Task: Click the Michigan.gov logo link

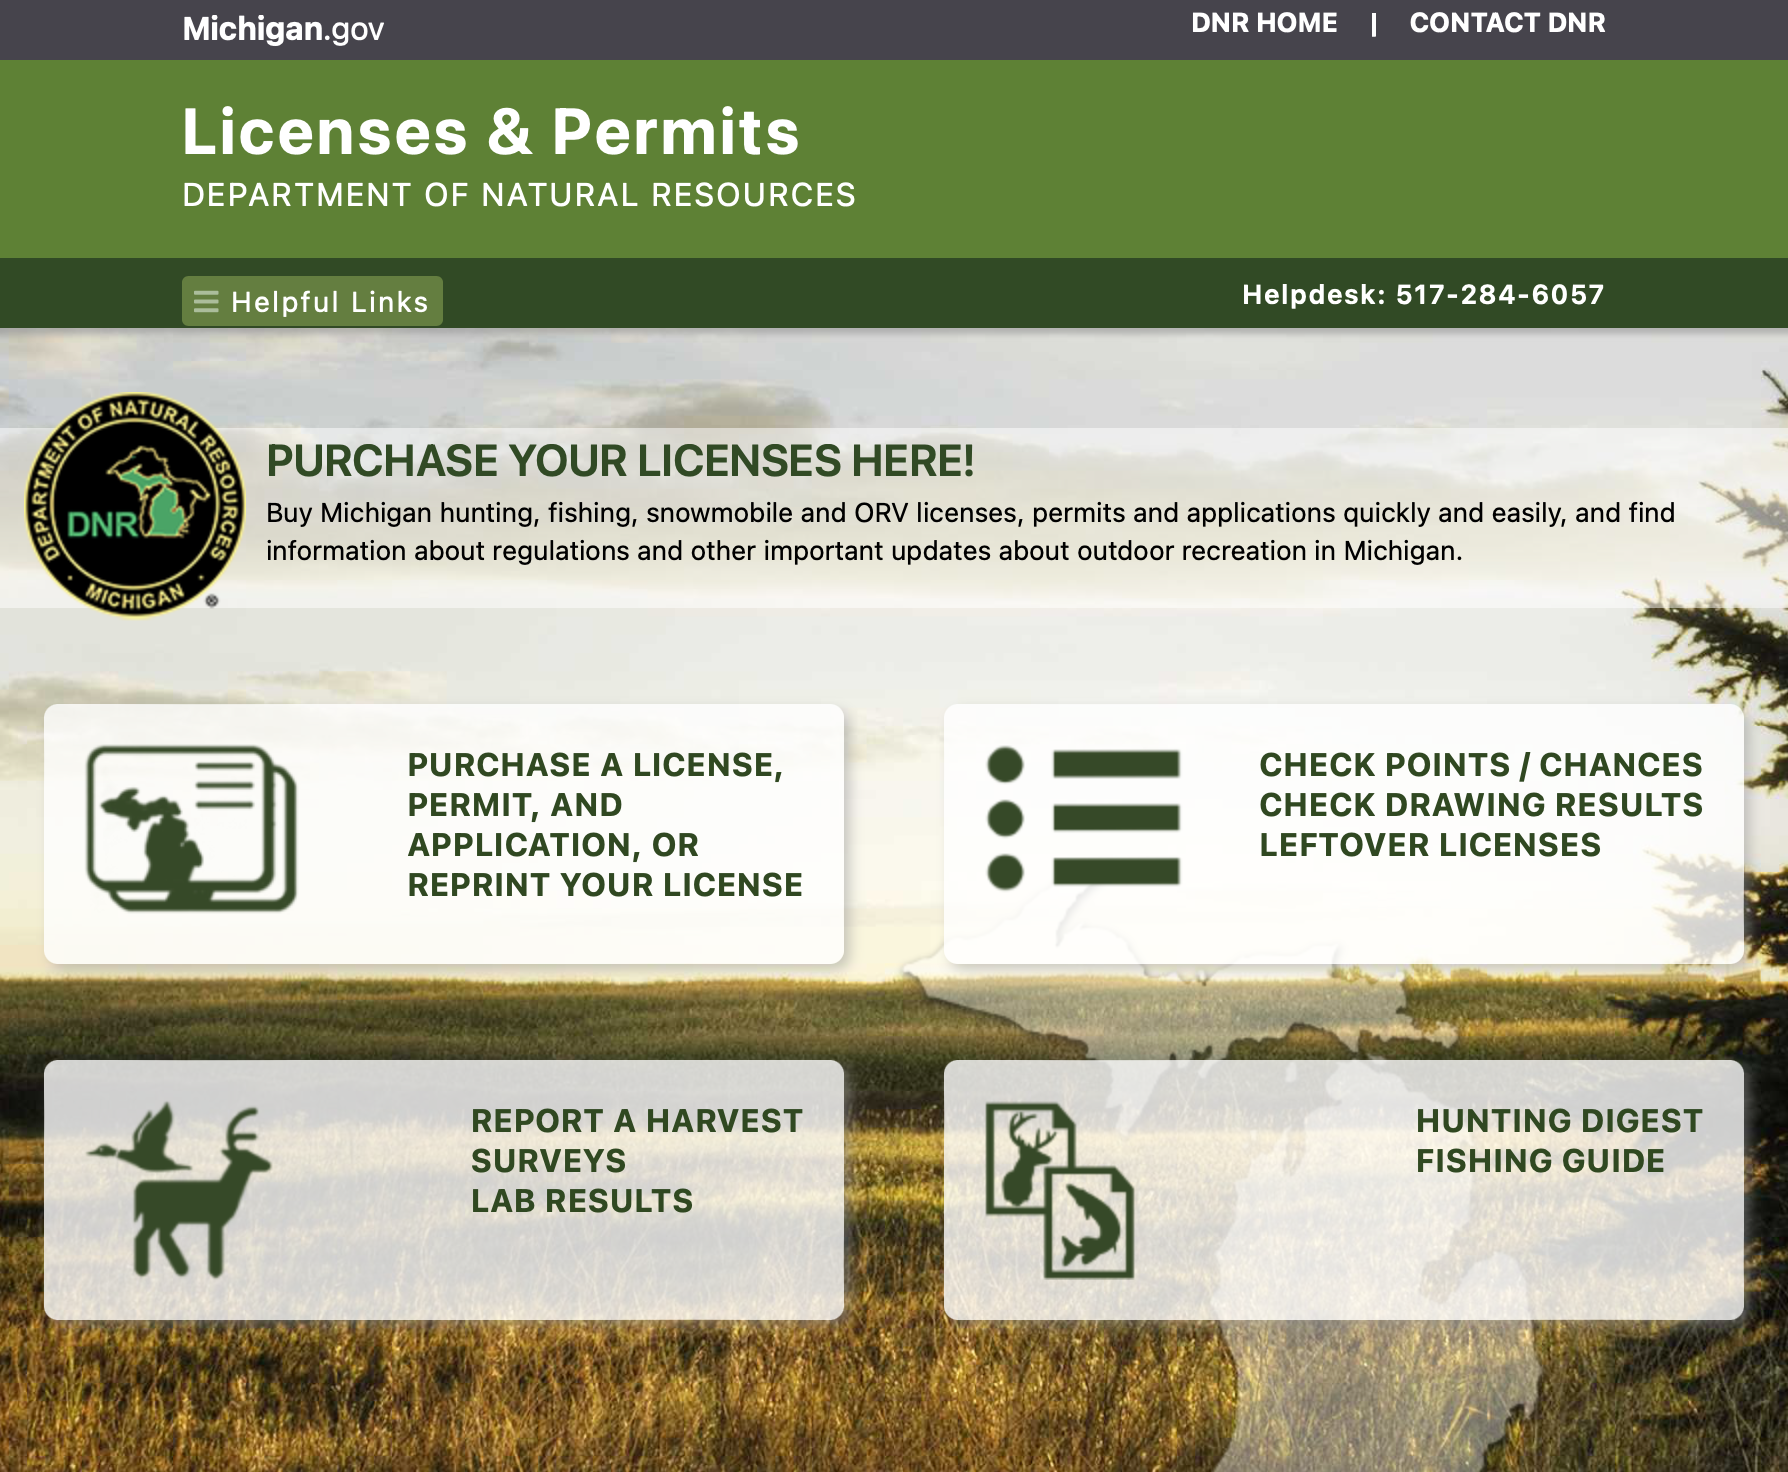Action: pyautogui.click(x=283, y=29)
